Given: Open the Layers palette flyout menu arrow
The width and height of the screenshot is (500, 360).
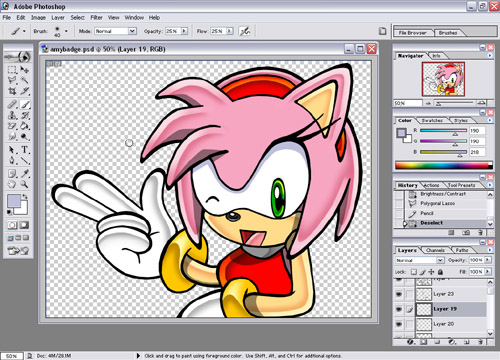Looking at the screenshot, I should tap(490, 250).
